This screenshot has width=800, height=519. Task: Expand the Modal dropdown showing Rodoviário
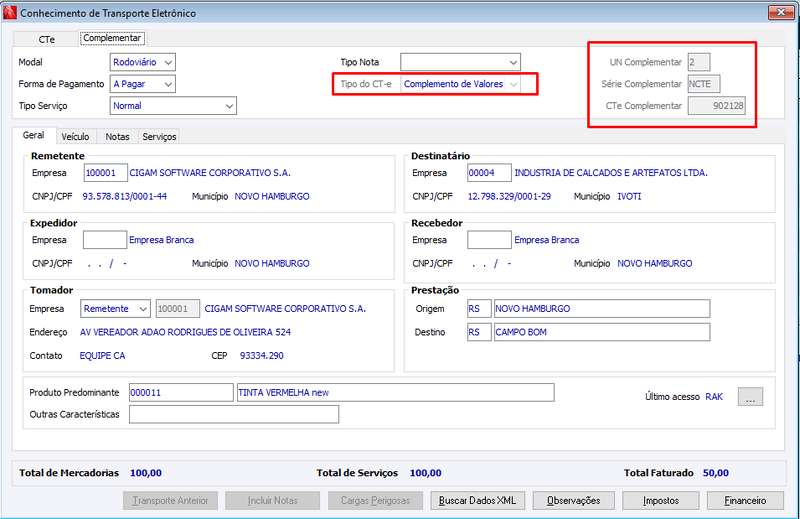[x=143, y=62]
